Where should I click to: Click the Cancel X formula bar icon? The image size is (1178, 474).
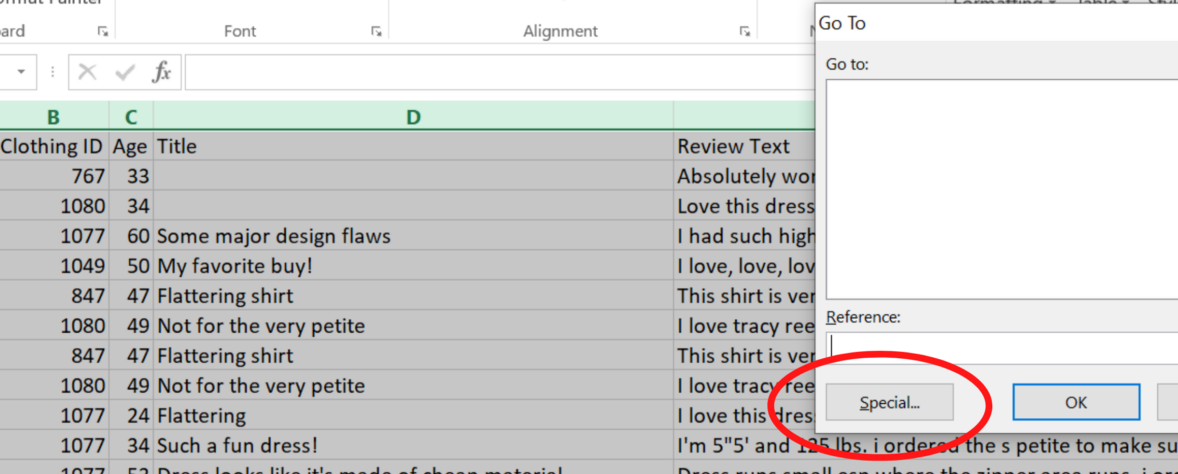click(x=88, y=72)
